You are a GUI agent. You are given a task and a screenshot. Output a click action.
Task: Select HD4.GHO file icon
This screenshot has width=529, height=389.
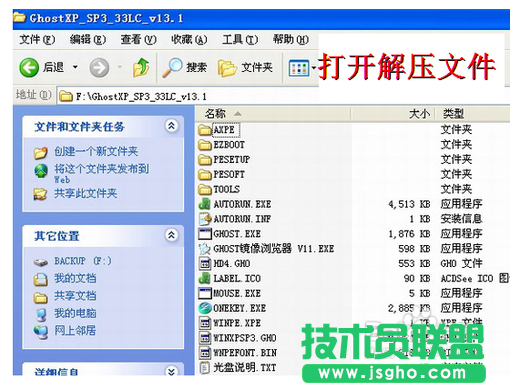click(205, 263)
